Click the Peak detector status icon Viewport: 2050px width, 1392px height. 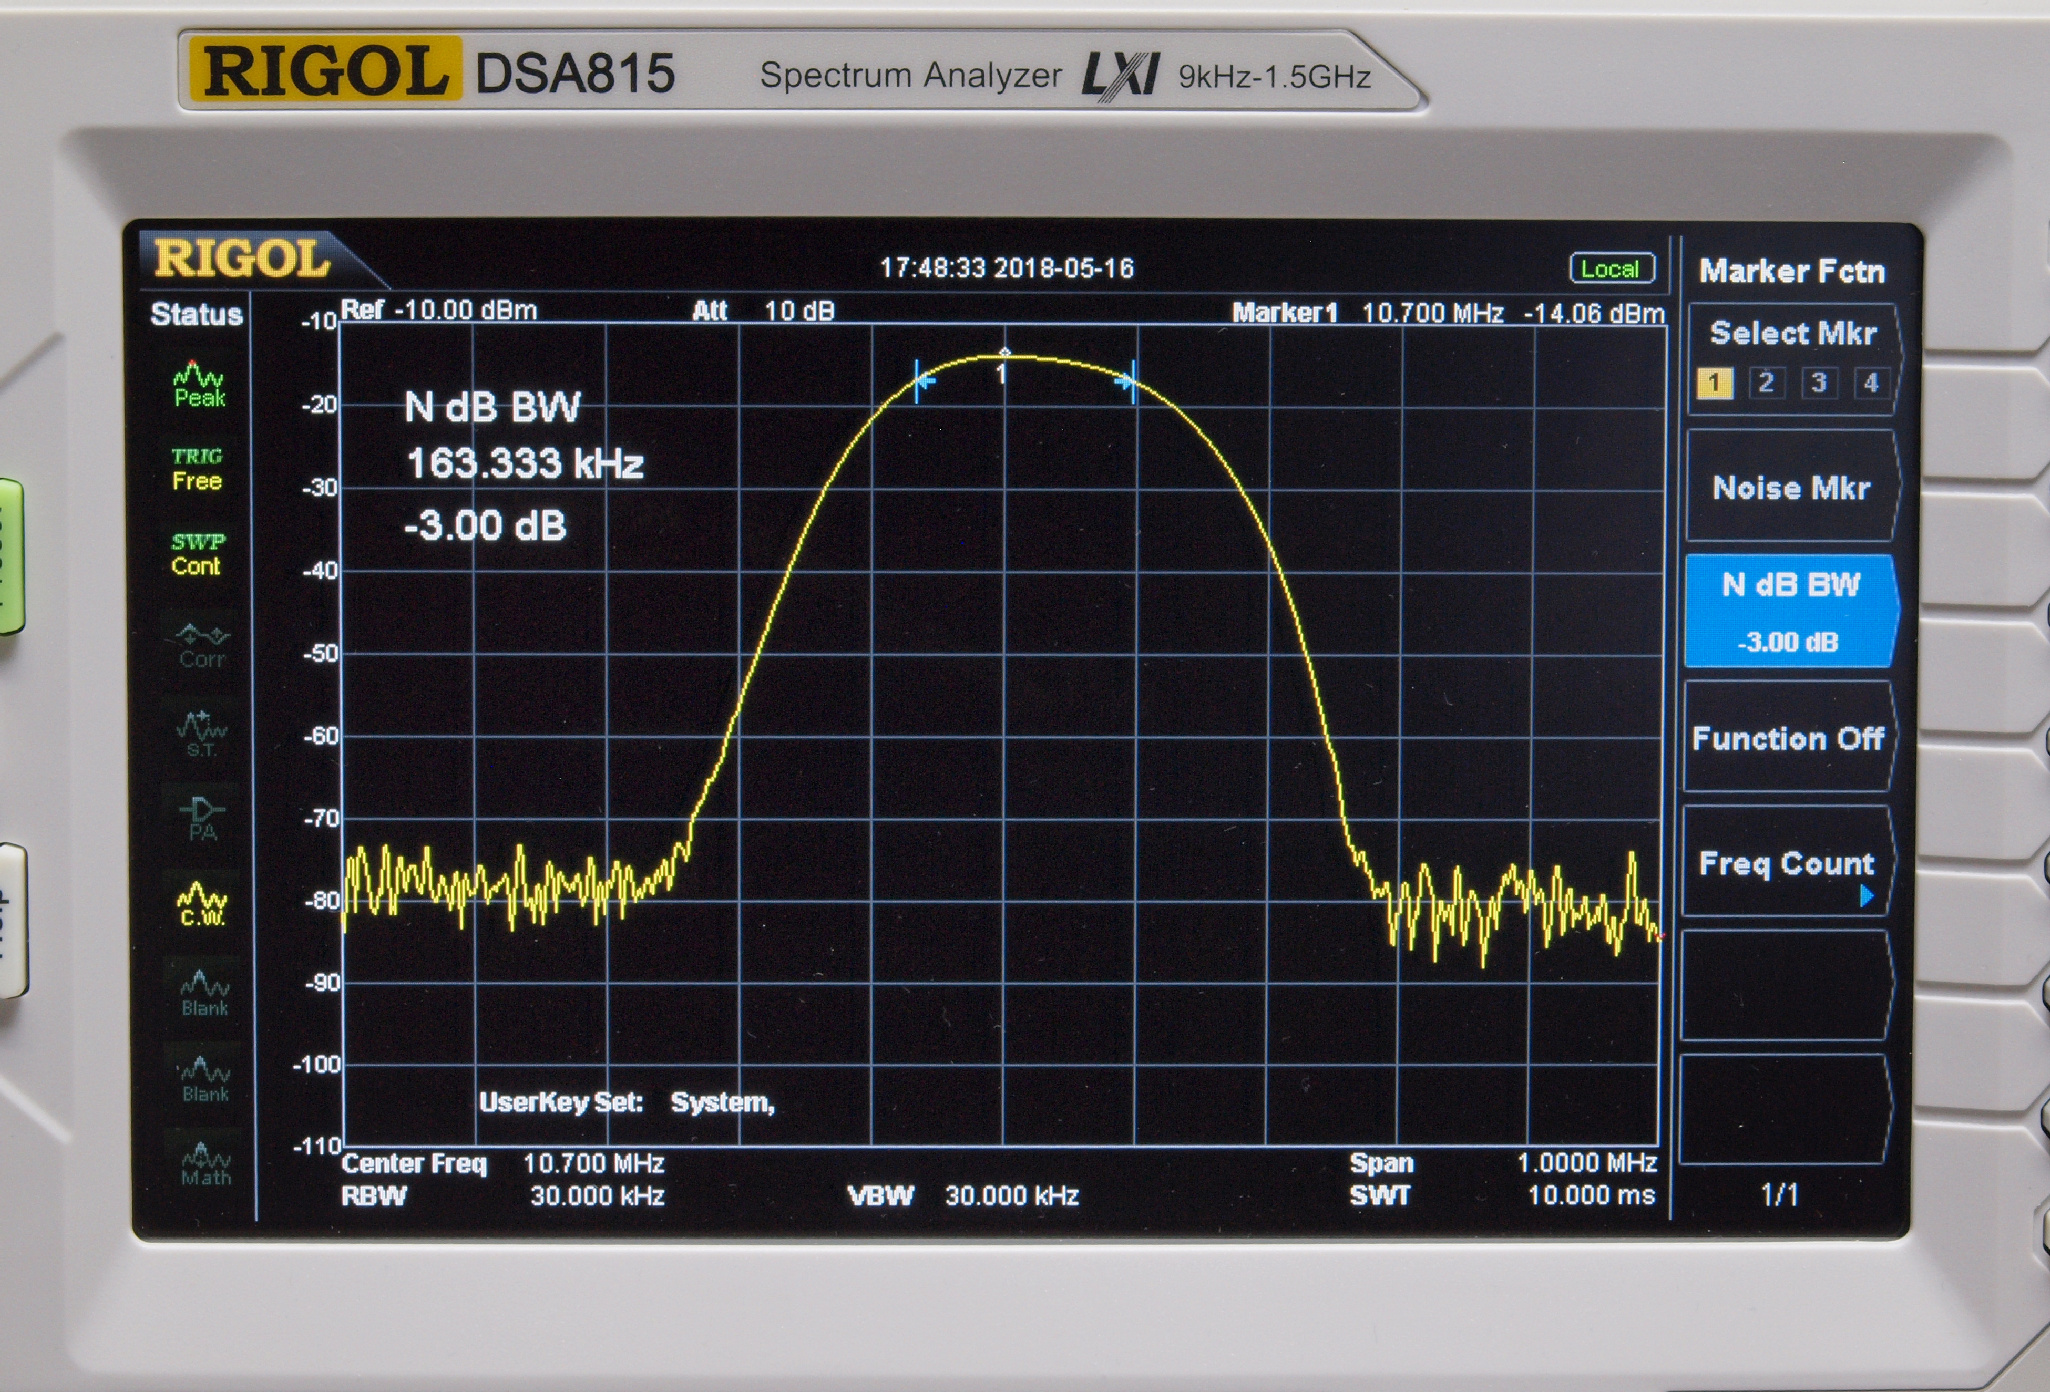click(199, 384)
